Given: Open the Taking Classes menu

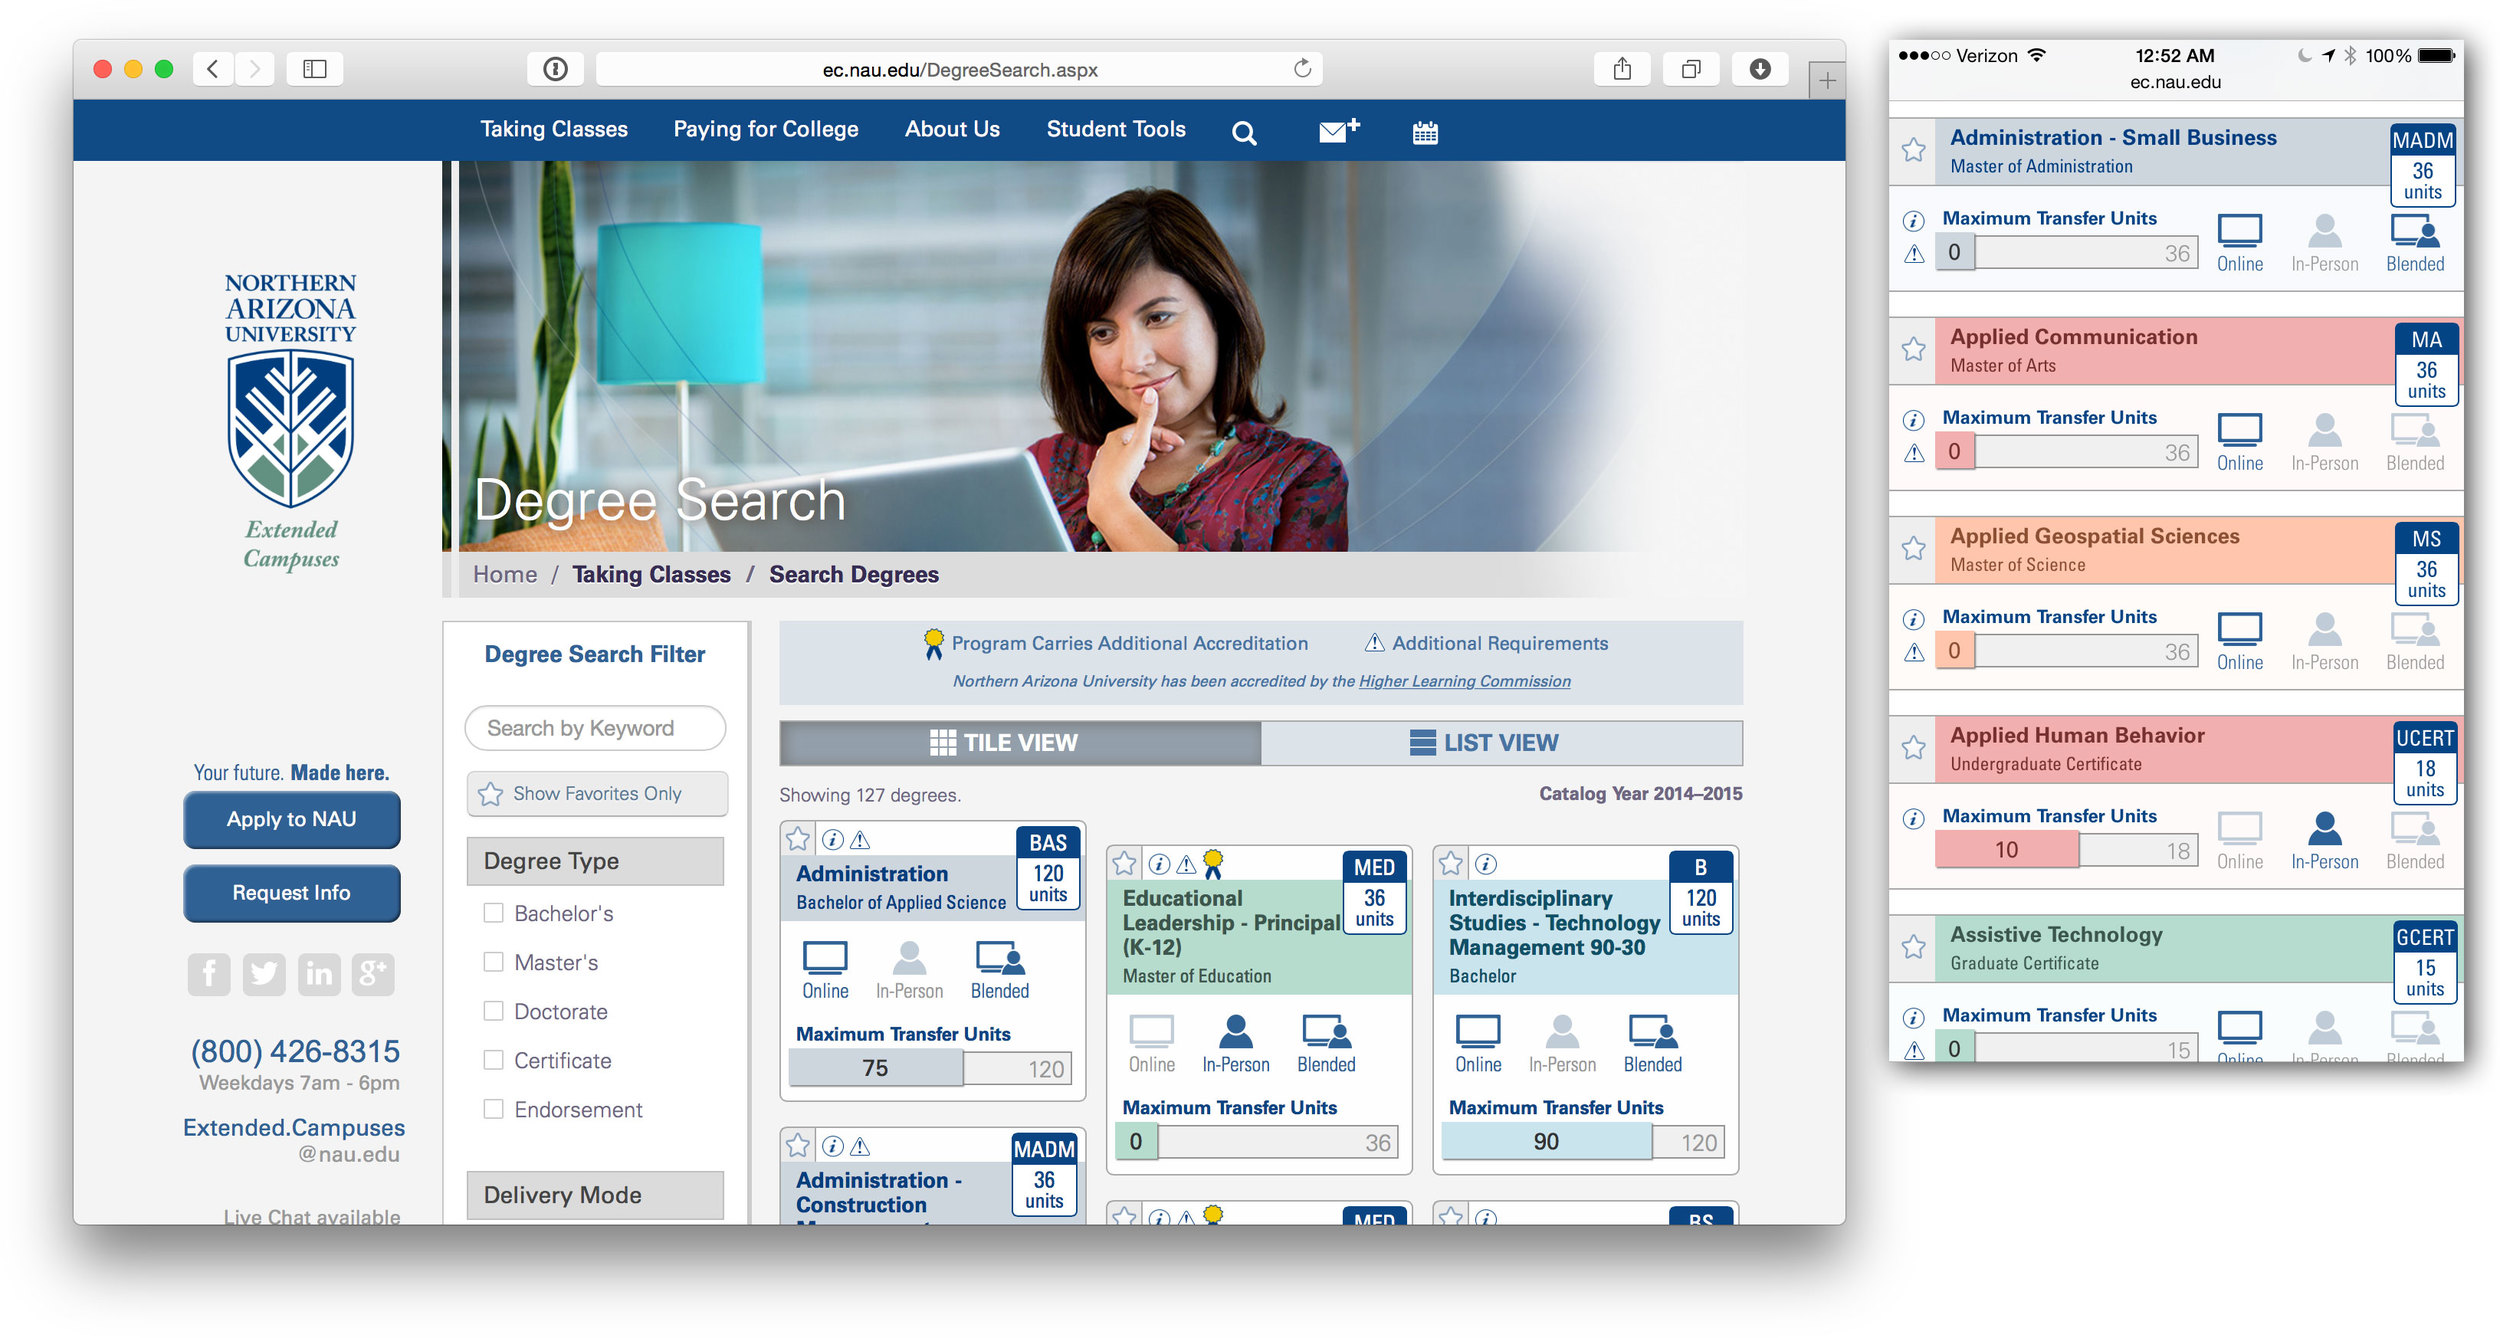Looking at the screenshot, I should pos(554,129).
